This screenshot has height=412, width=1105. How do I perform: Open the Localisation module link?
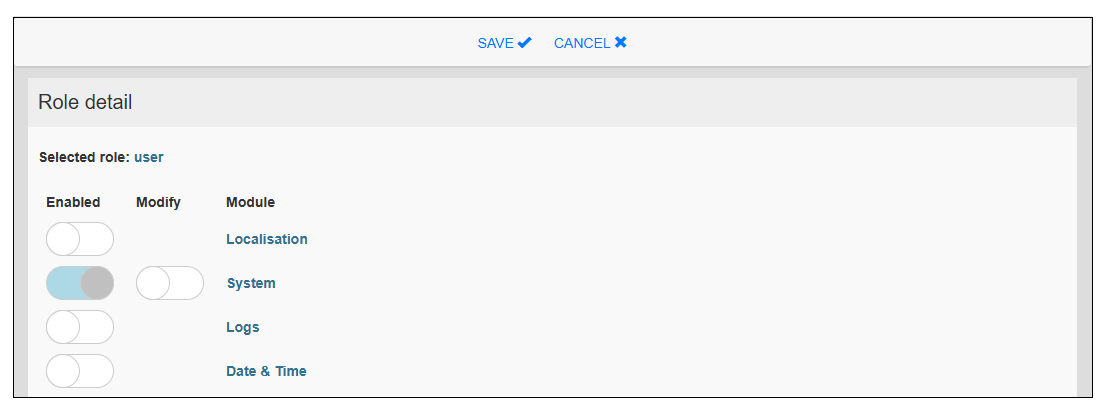pyautogui.click(x=267, y=239)
